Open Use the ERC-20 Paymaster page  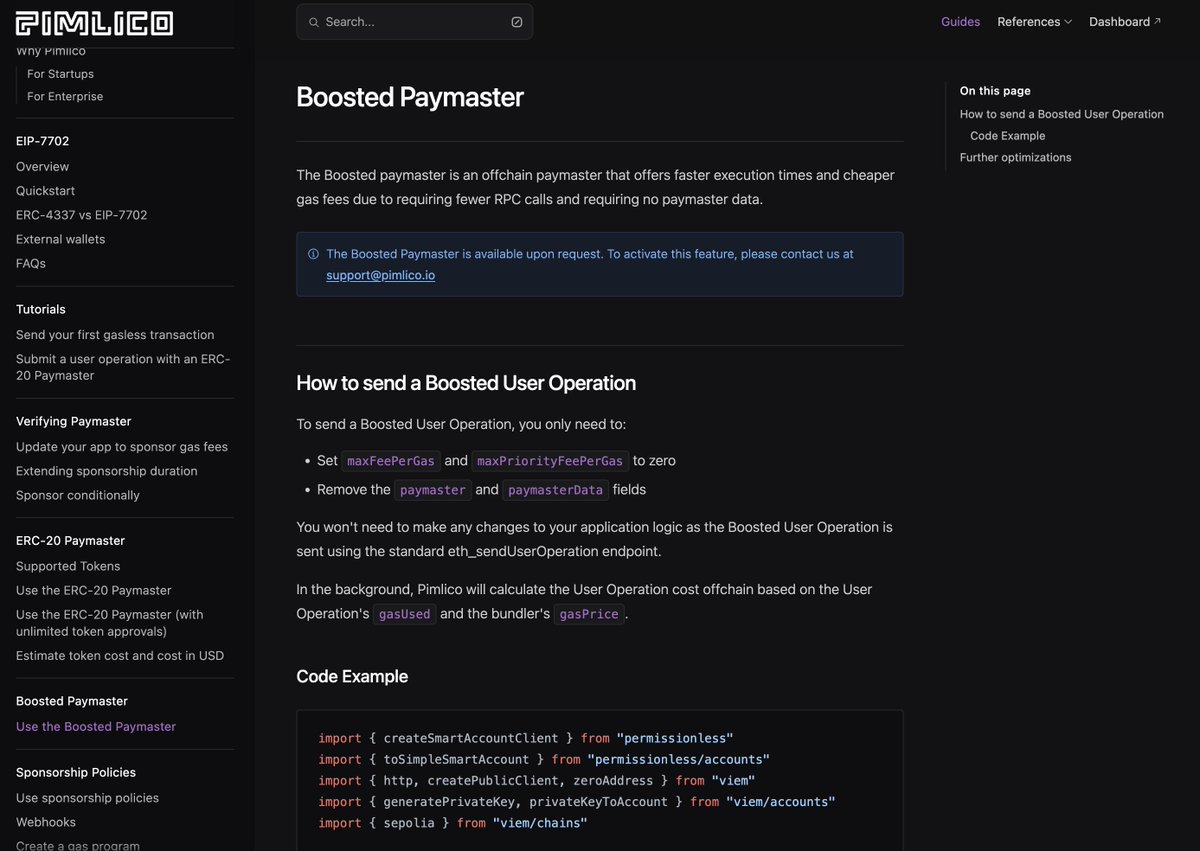(x=94, y=590)
